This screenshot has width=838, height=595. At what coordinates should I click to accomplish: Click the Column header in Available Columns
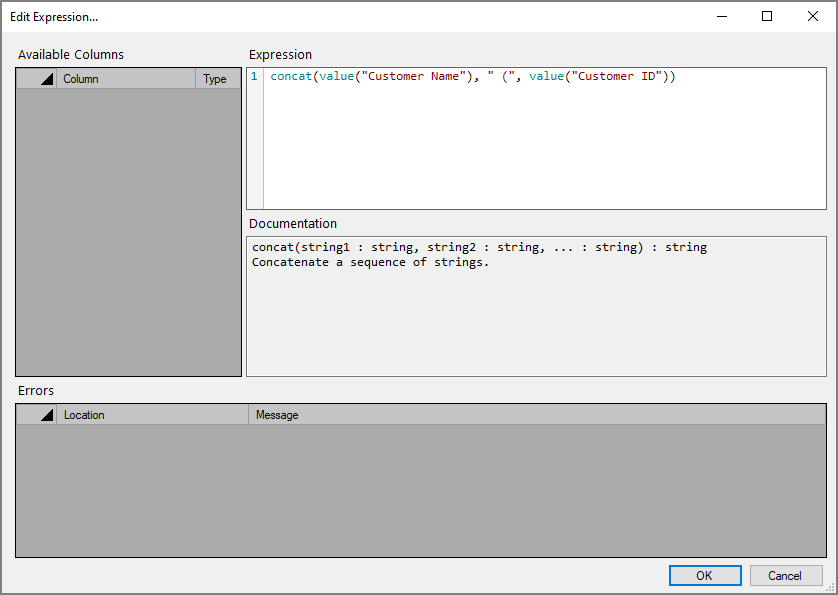click(x=81, y=78)
